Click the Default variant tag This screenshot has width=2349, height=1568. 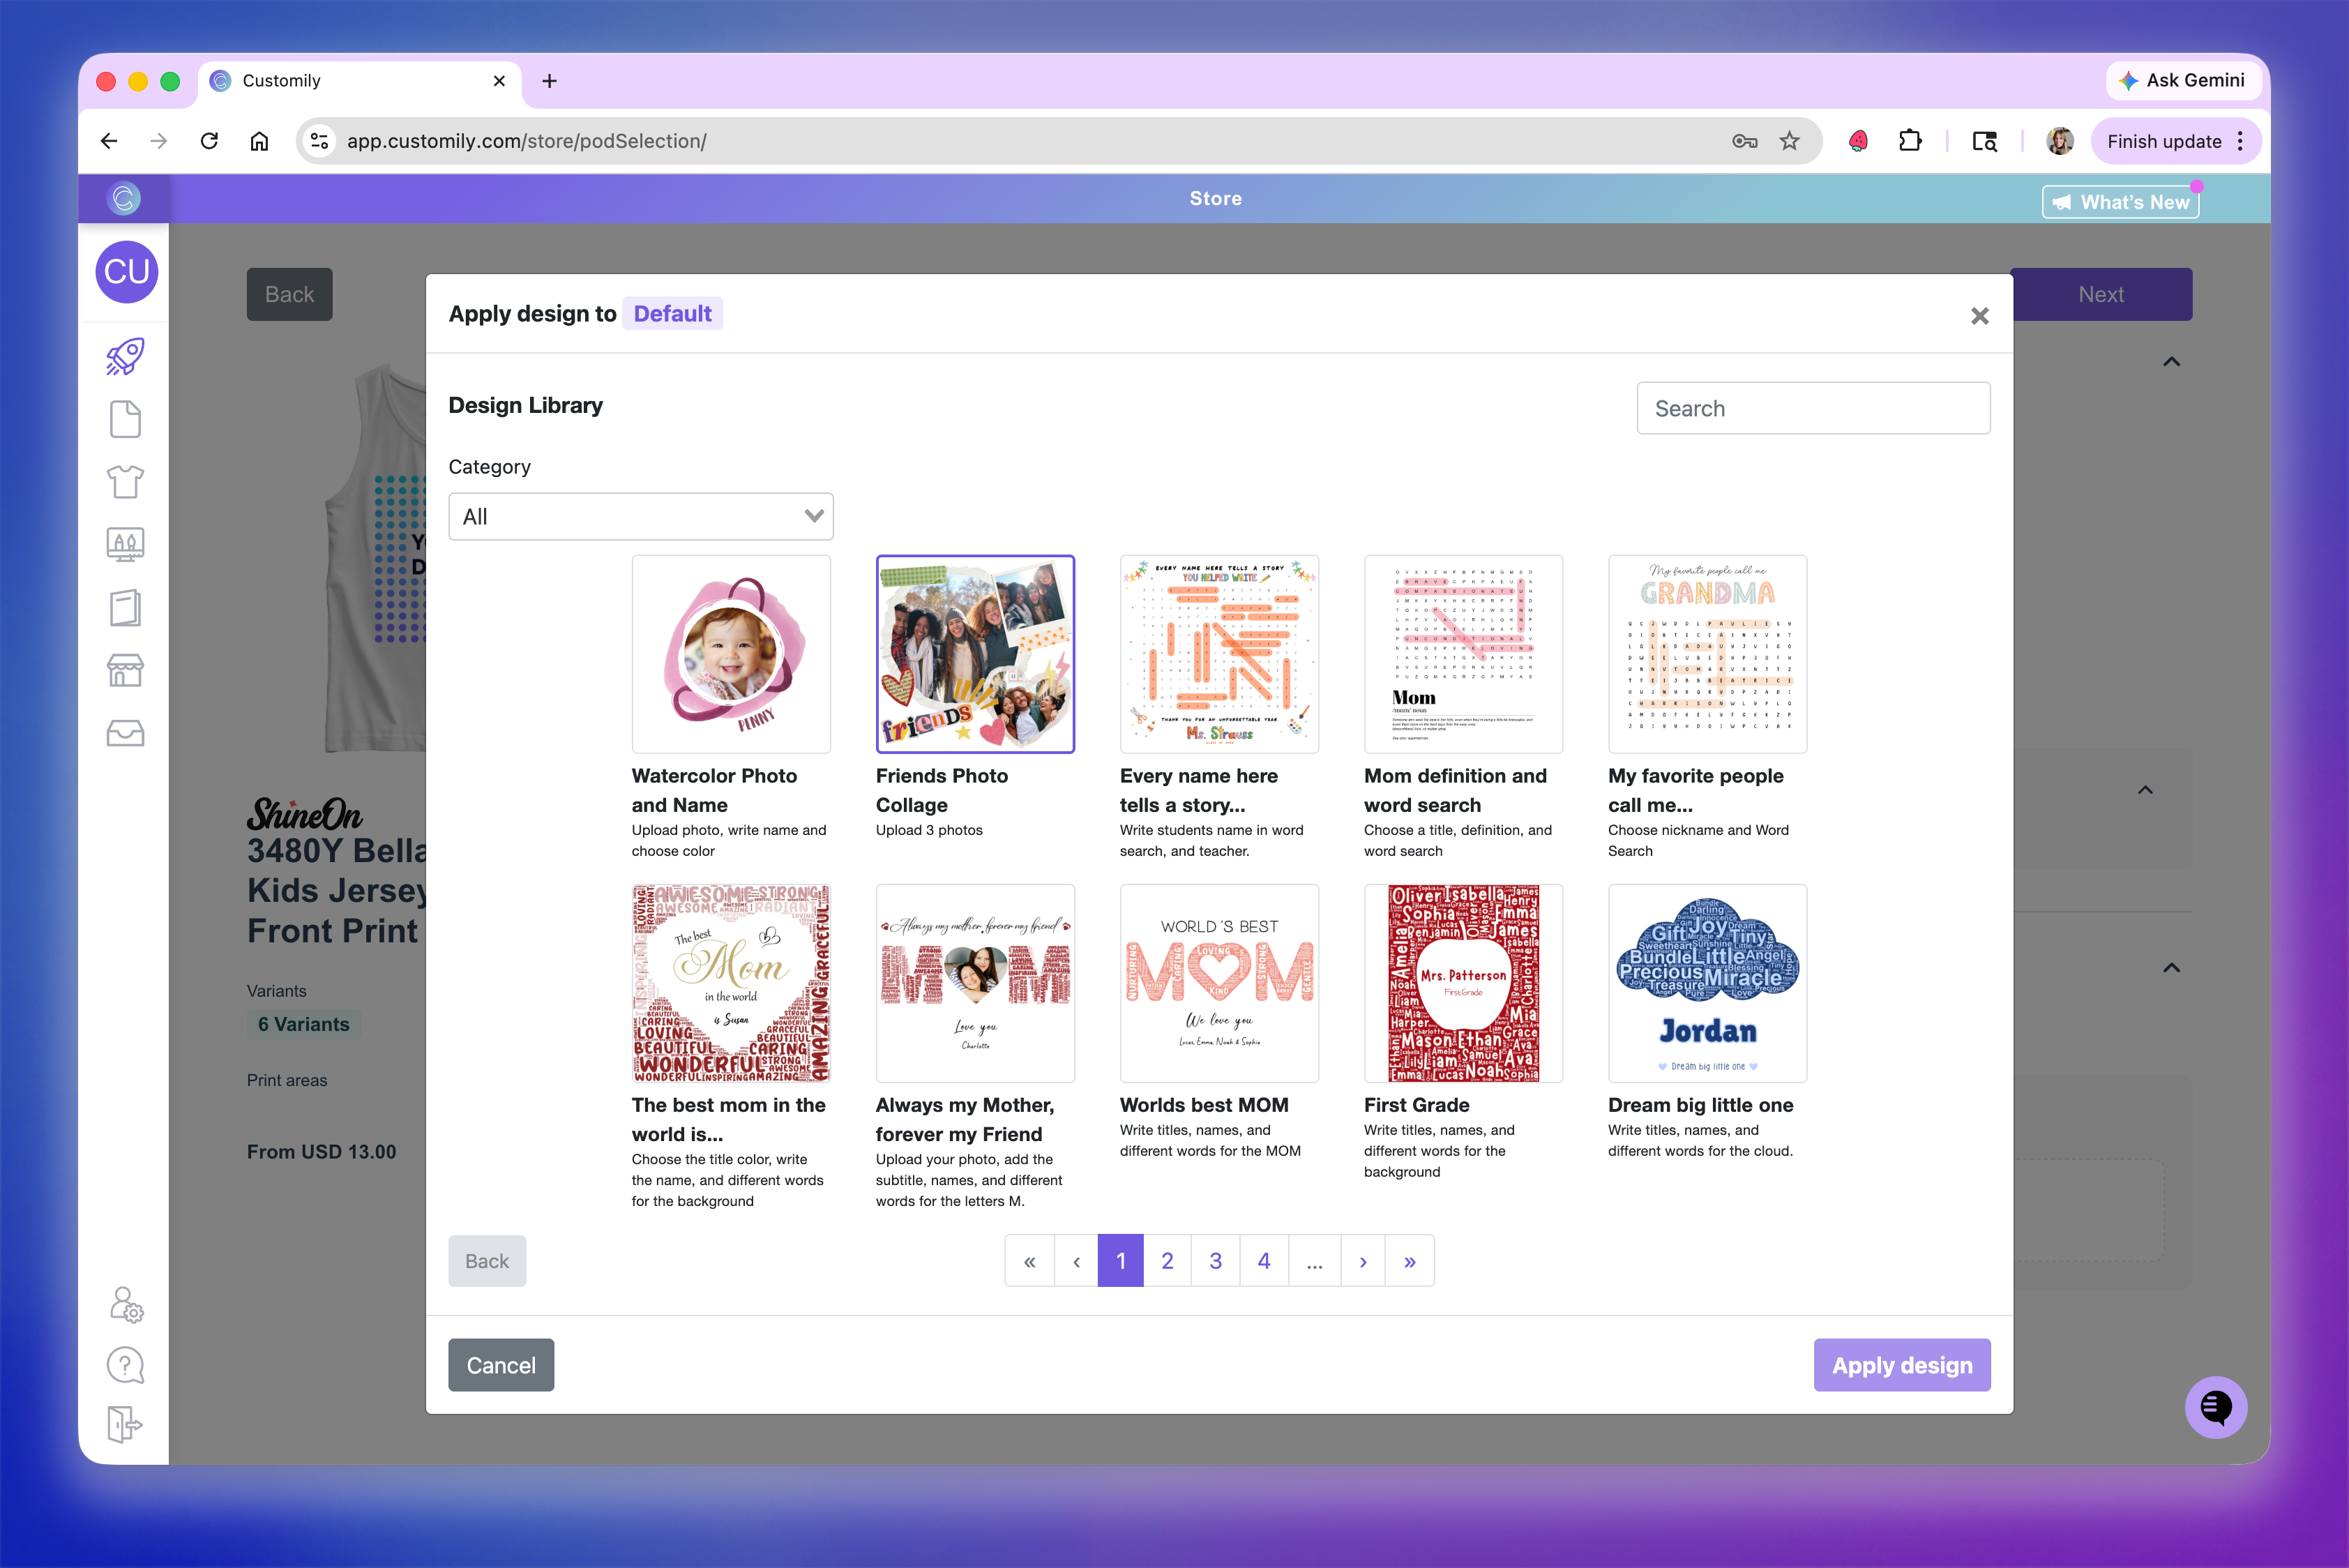(x=672, y=314)
